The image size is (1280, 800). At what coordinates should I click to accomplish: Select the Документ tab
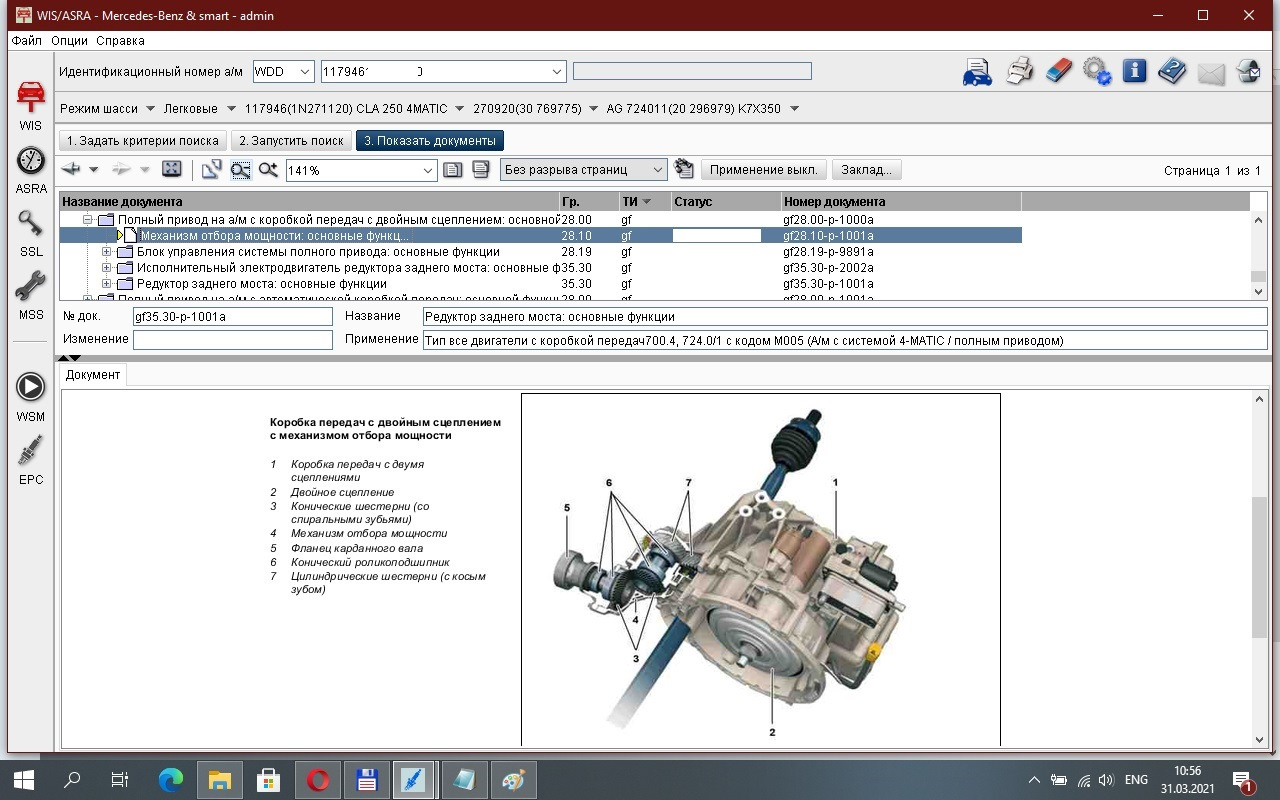point(93,375)
